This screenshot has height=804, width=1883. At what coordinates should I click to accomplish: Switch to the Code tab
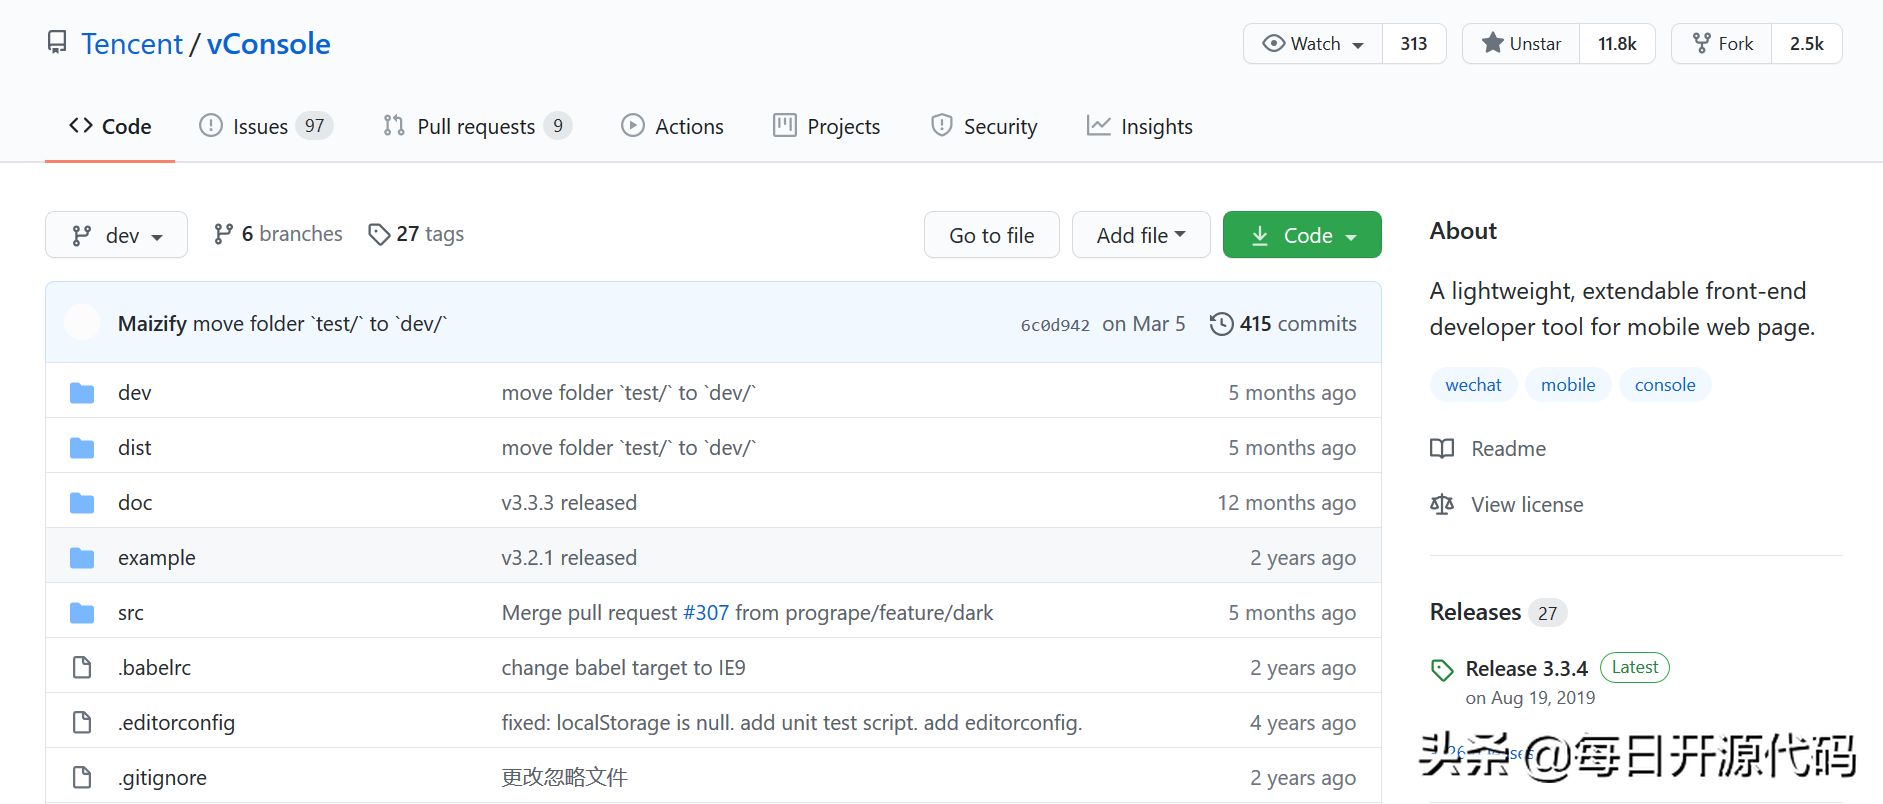click(x=110, y=126)
